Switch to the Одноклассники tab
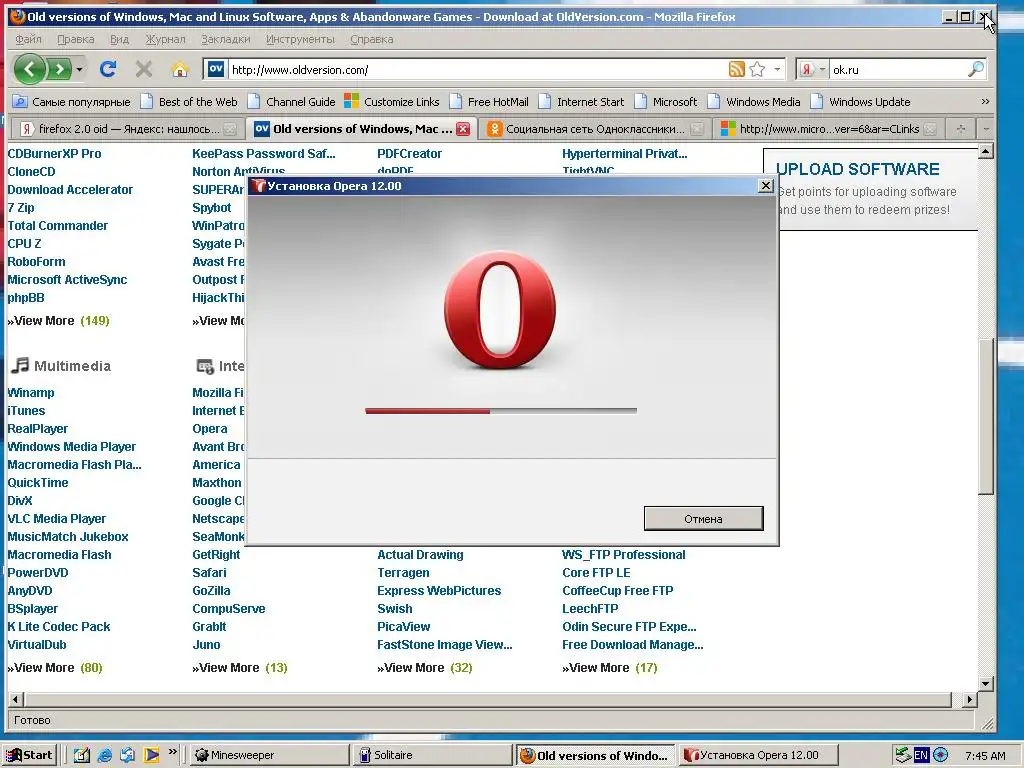The height and width of the screenshot is (768, 1024). [x=595, y=129]
